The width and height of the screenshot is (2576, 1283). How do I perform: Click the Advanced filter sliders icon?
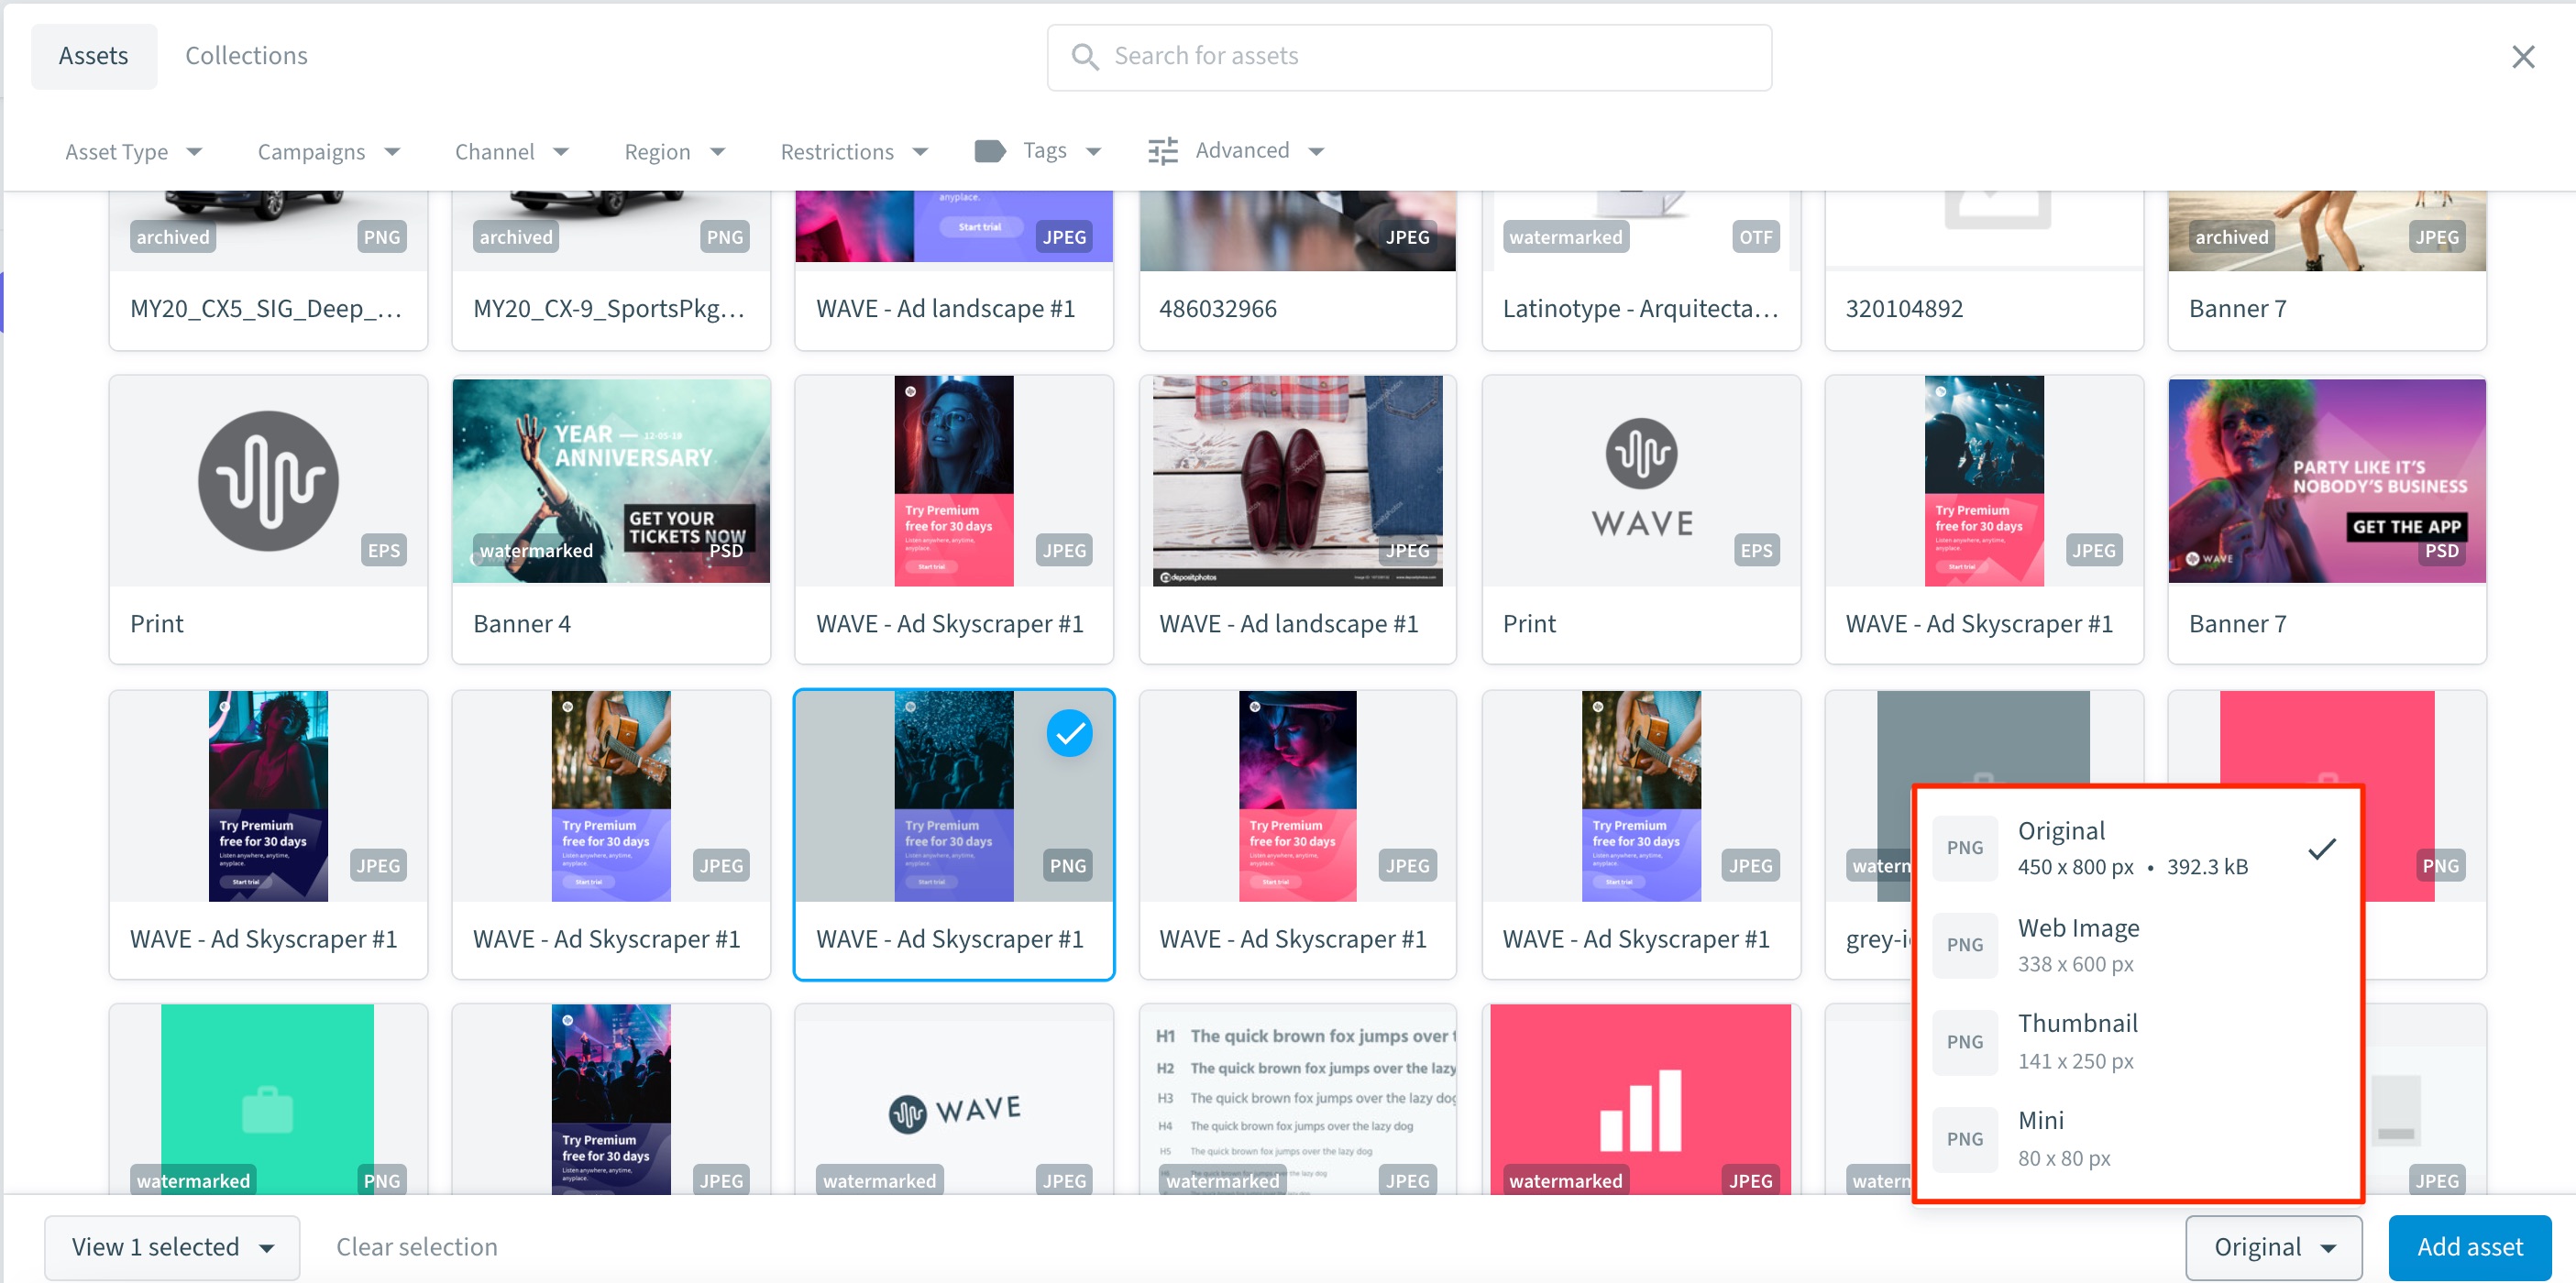[1162, 151]
